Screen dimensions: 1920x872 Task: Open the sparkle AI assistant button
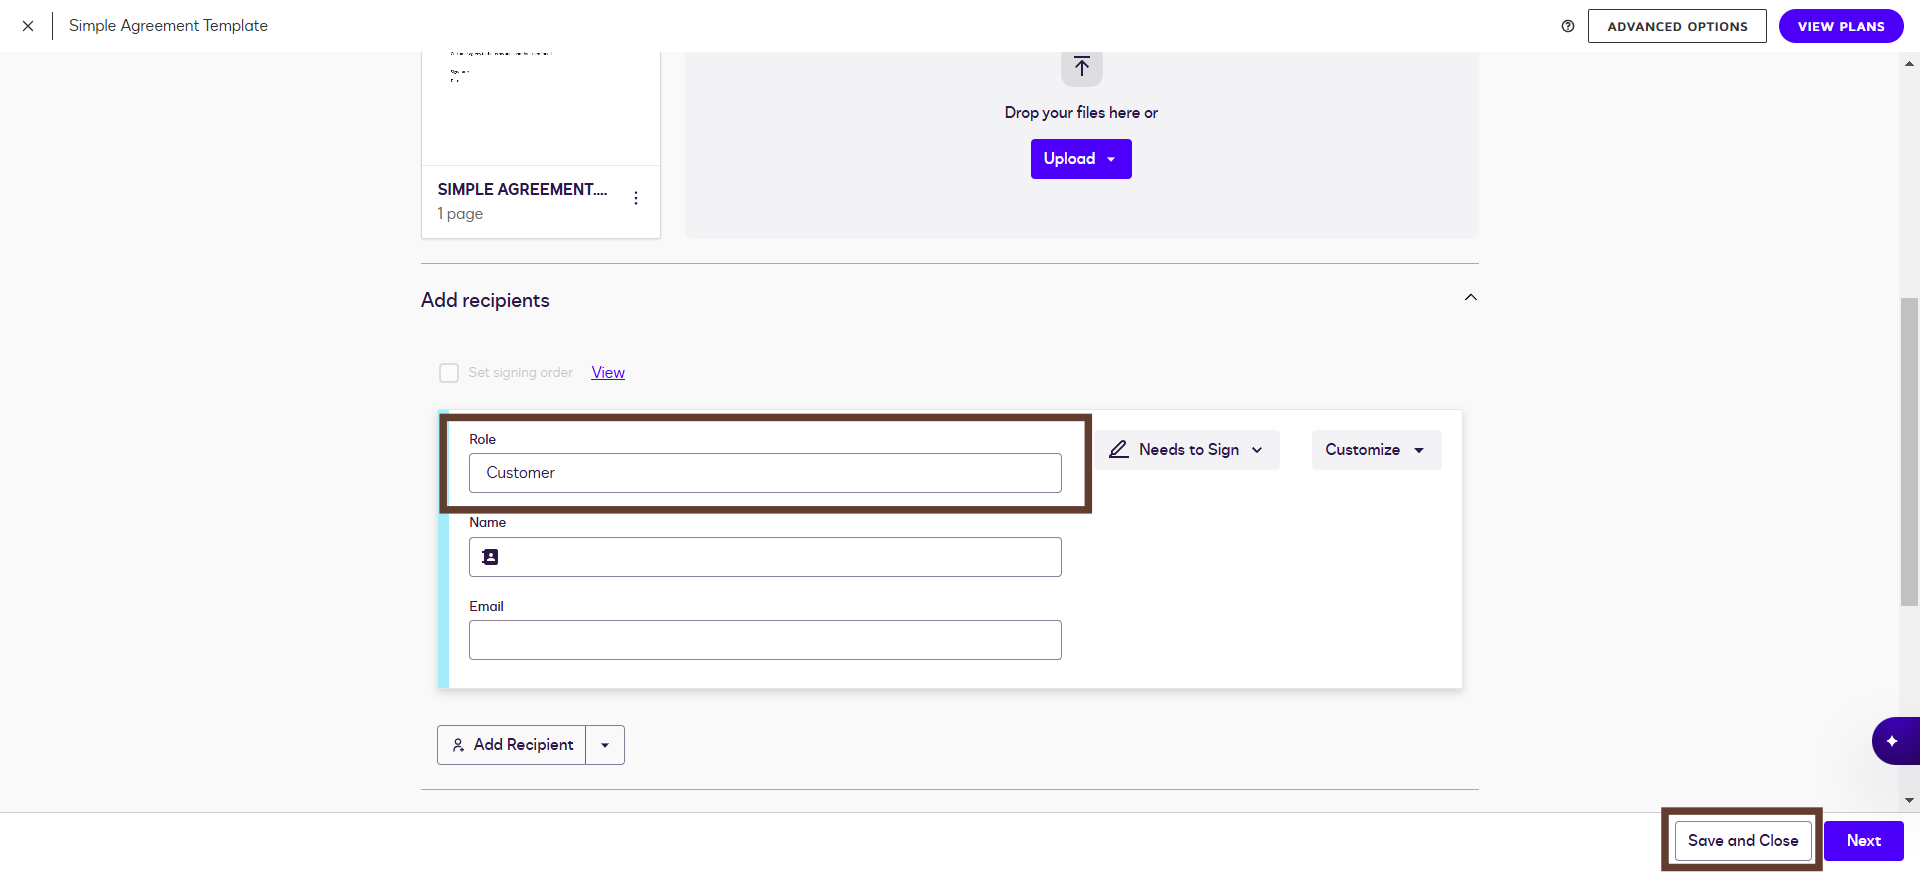point(1892,741)
